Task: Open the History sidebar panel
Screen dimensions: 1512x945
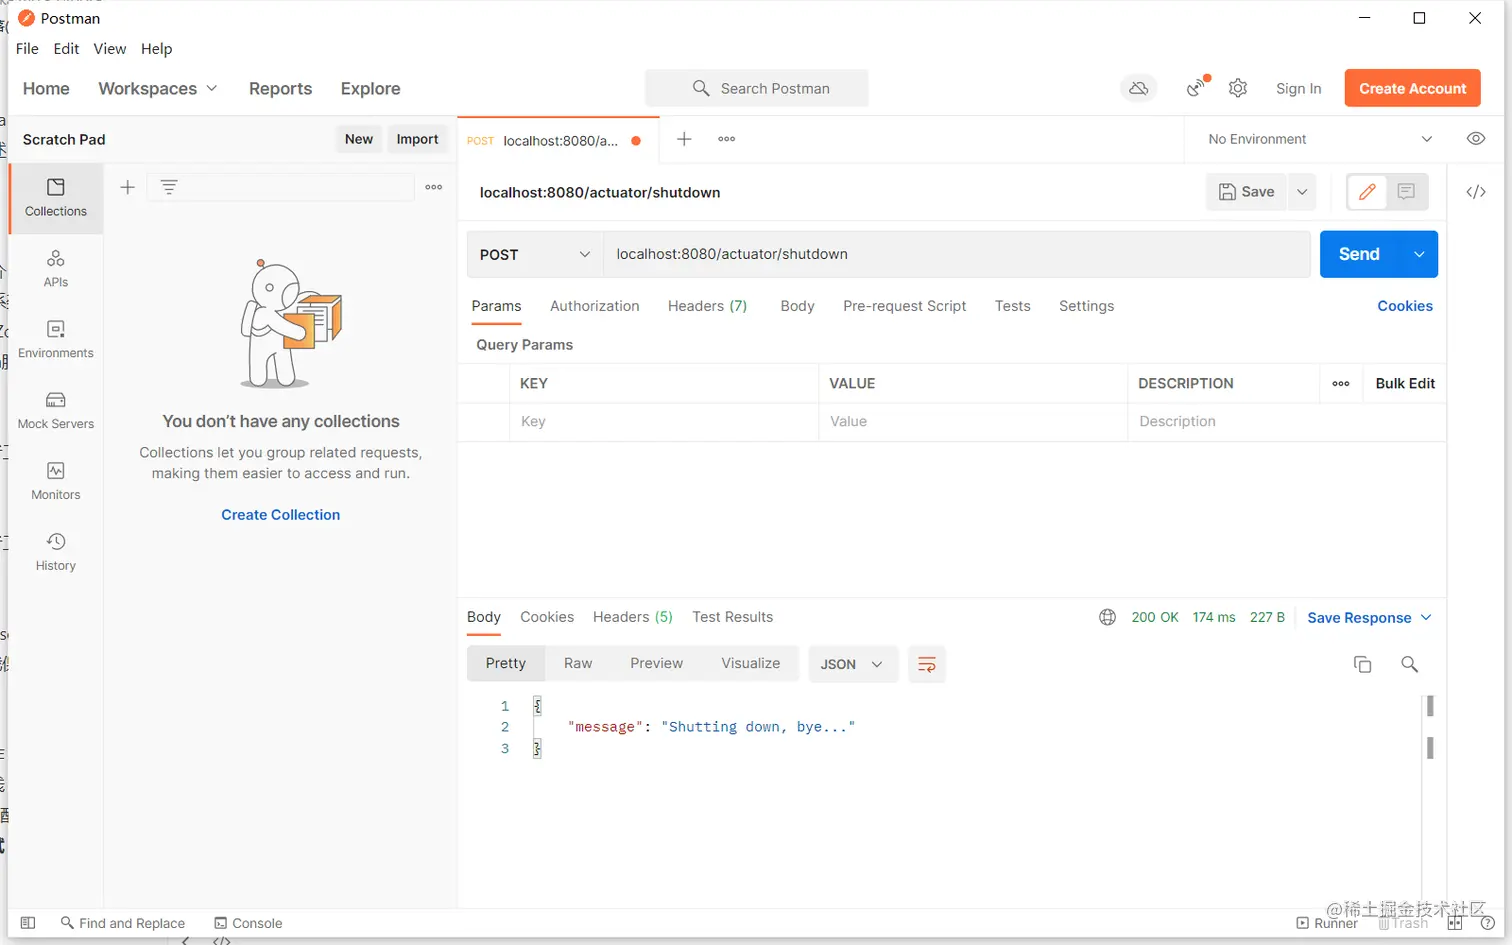Action: point(56,553)
